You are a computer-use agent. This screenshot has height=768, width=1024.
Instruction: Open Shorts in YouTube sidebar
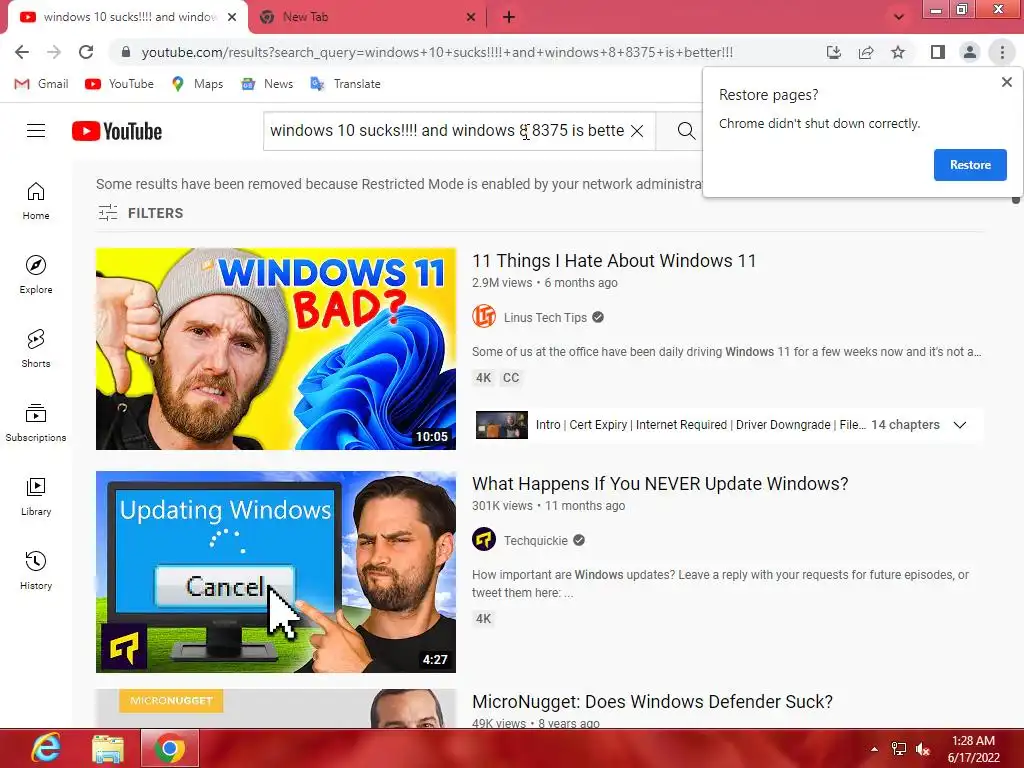click(x=36, y=349)
